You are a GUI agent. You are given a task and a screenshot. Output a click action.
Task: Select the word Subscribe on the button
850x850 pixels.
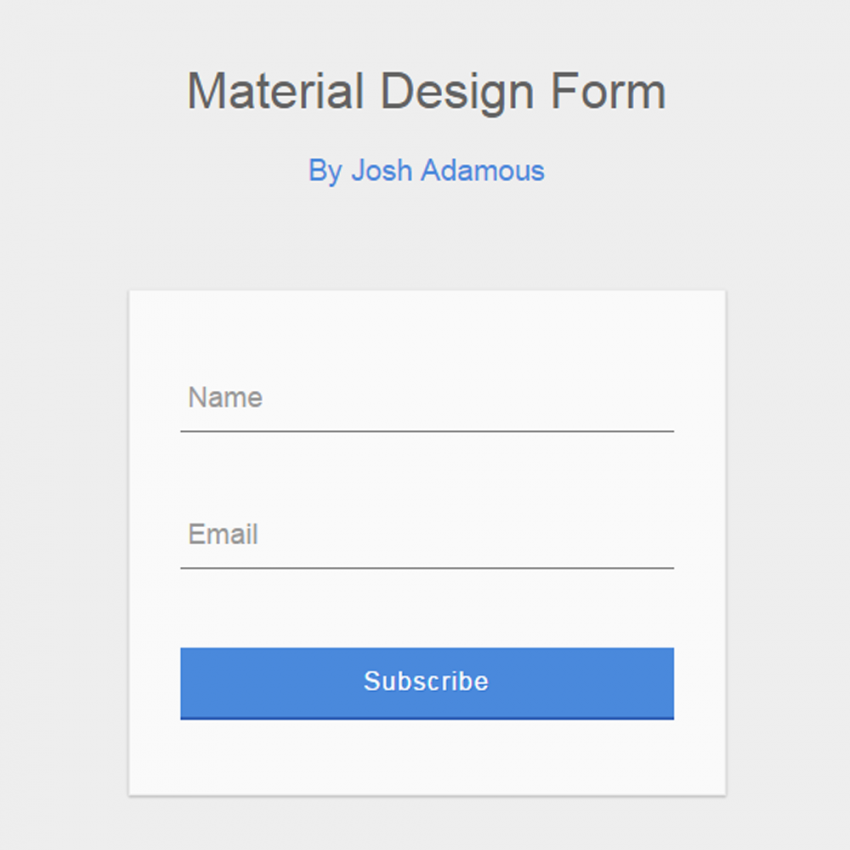(x=426, y=682)
